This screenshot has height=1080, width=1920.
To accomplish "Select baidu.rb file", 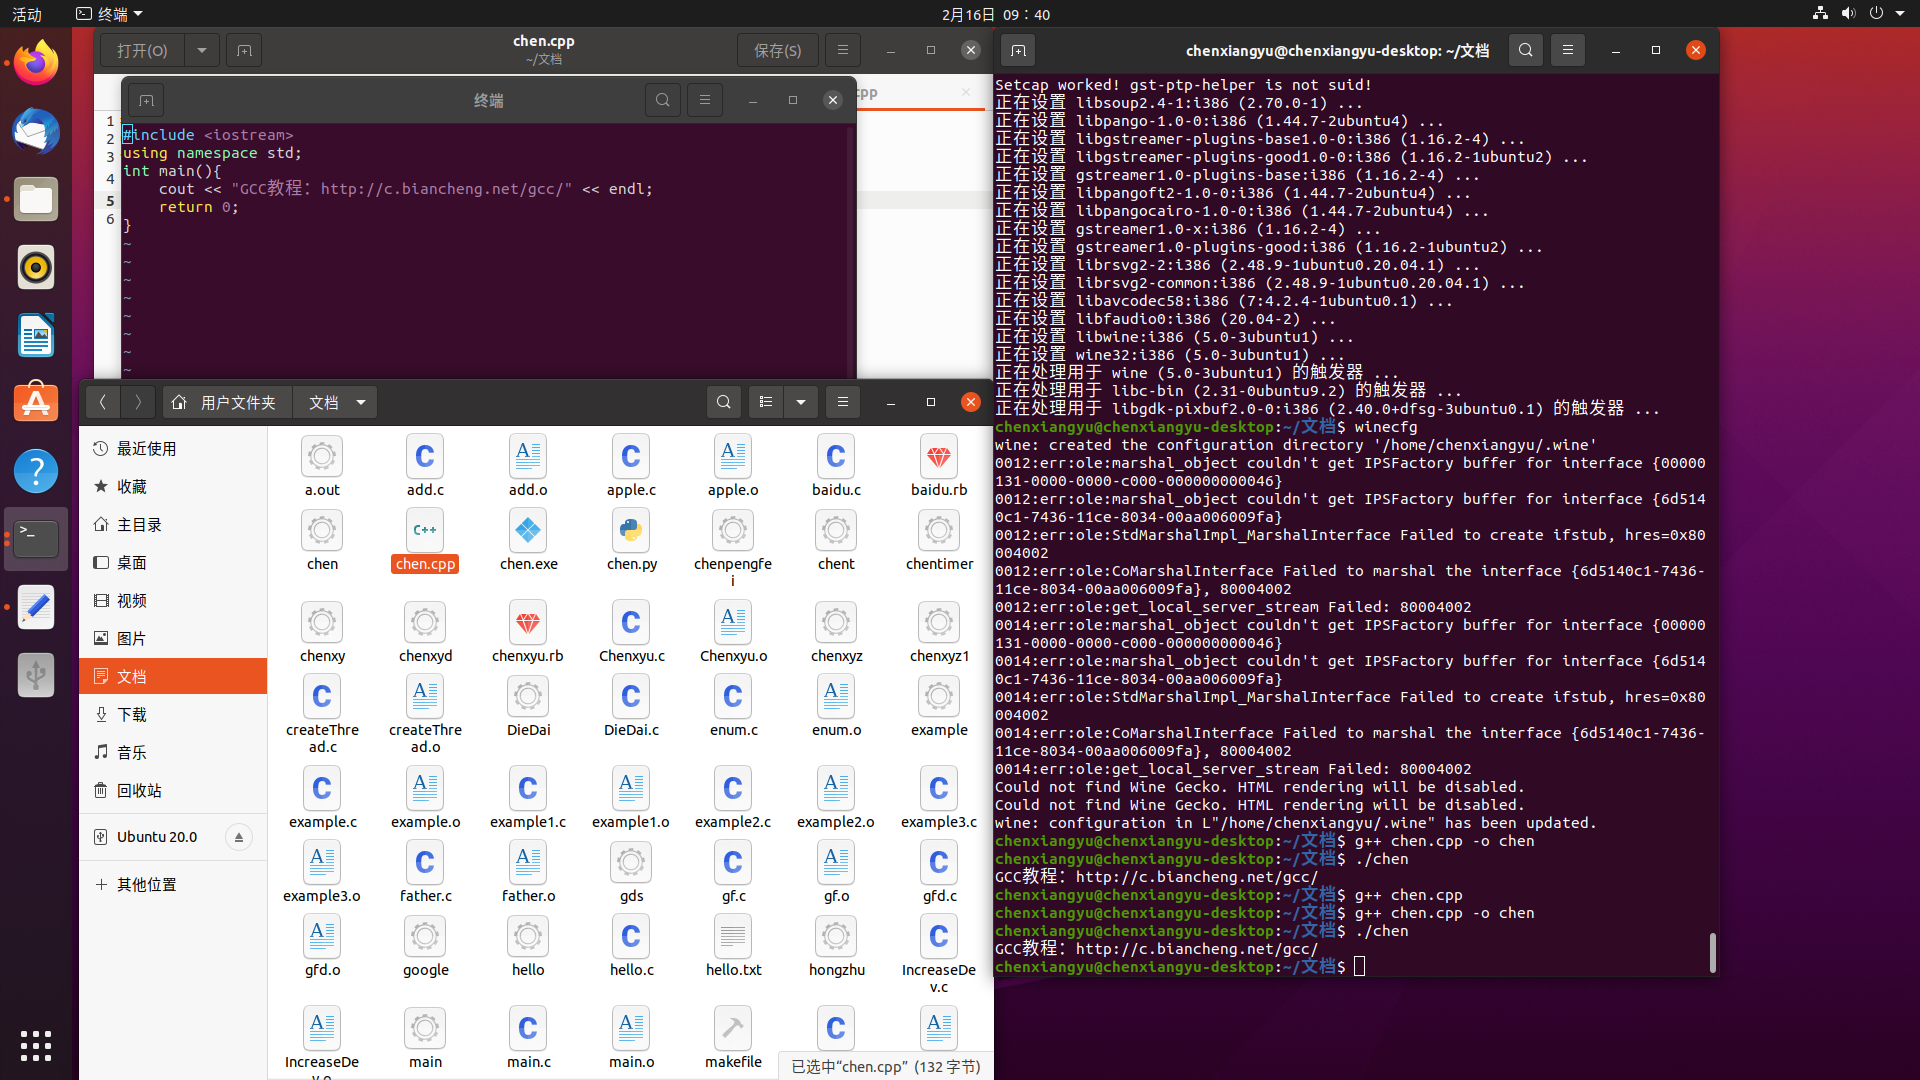I will coord(939,467).
